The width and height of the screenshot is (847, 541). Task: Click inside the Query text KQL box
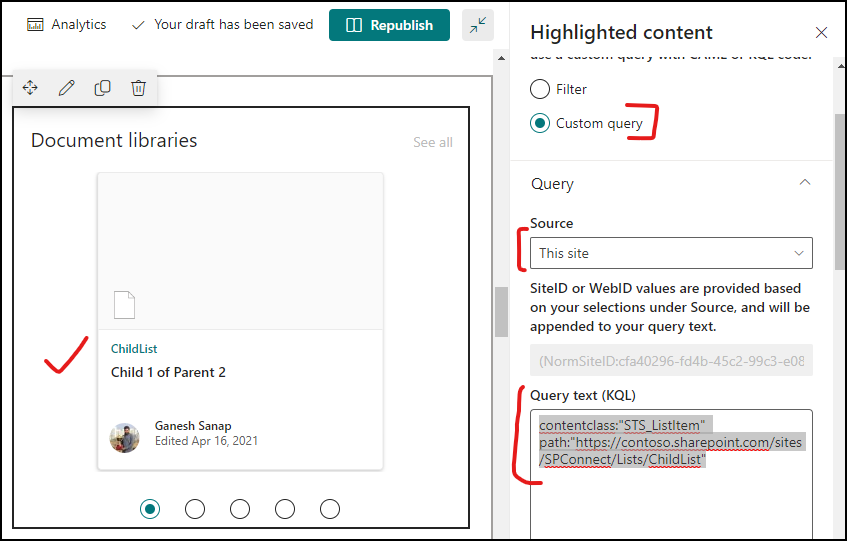coord(671,474)
